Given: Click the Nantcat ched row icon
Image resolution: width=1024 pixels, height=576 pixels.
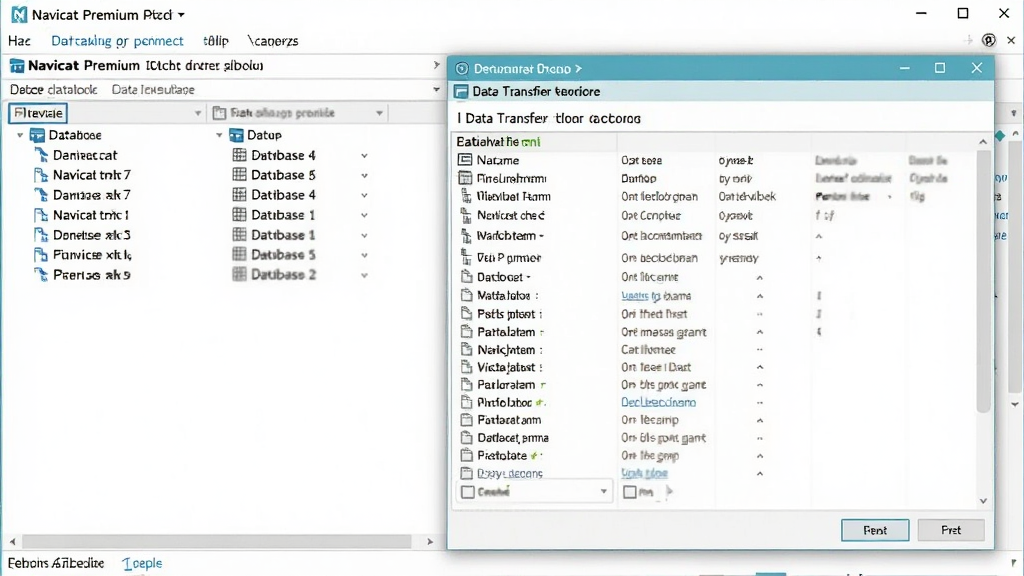Looking at the screenshot, I should tap(466, 215).
